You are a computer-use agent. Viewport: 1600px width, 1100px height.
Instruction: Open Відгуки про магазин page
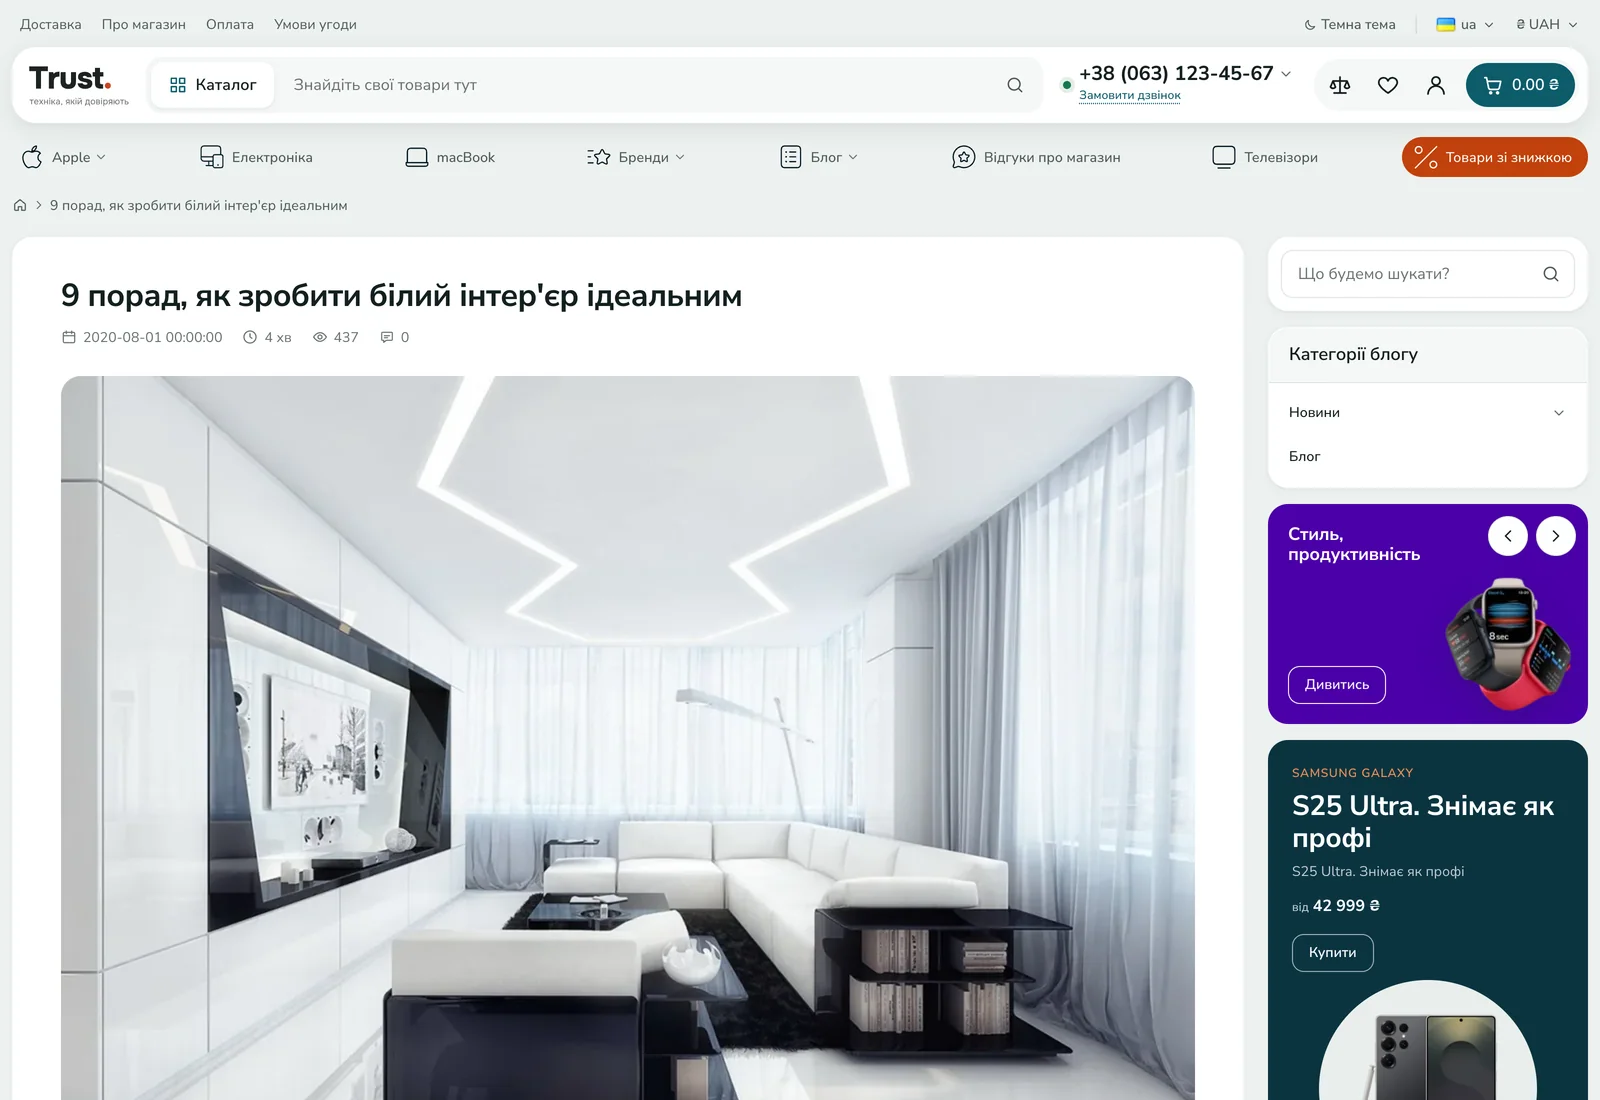[x=1036, y=157]
